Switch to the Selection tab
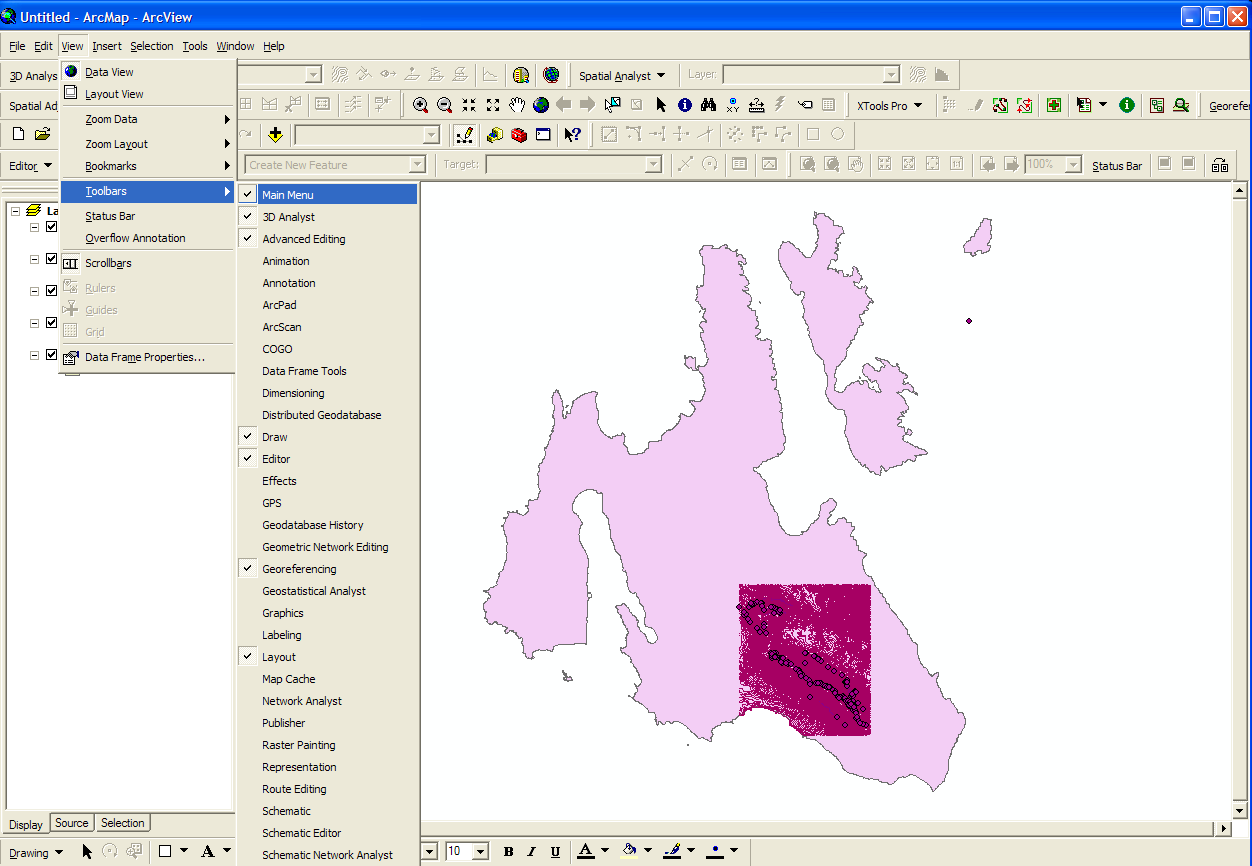The width and height of the screenshot is (1252, 866). coord(123,823)
